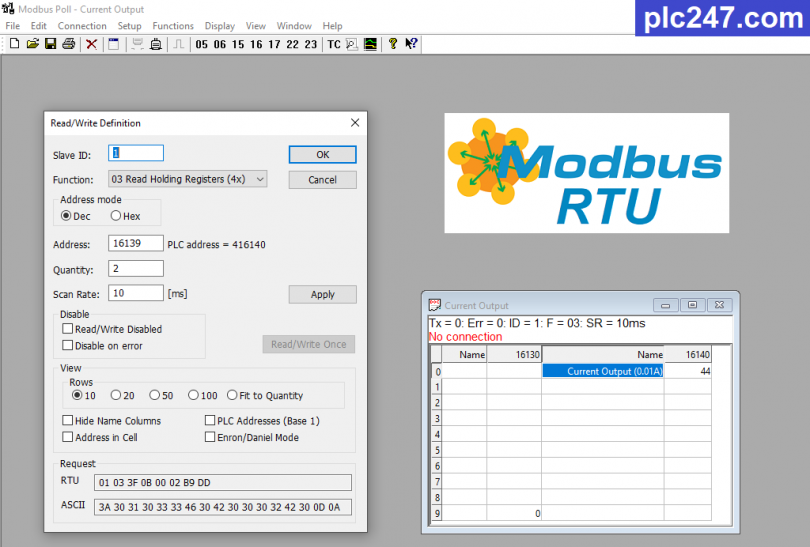Click function 23 read/write registers button

pos(310,44)
